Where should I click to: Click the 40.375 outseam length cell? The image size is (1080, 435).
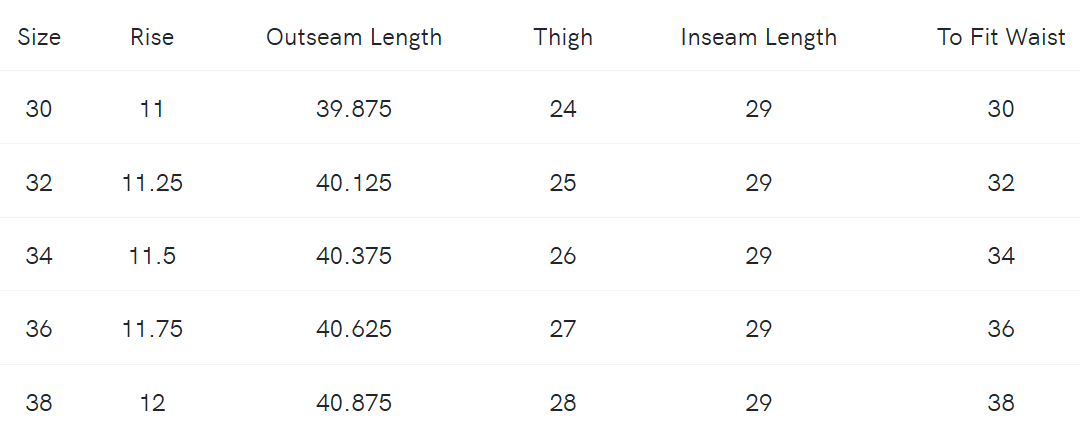coord(354,256)
